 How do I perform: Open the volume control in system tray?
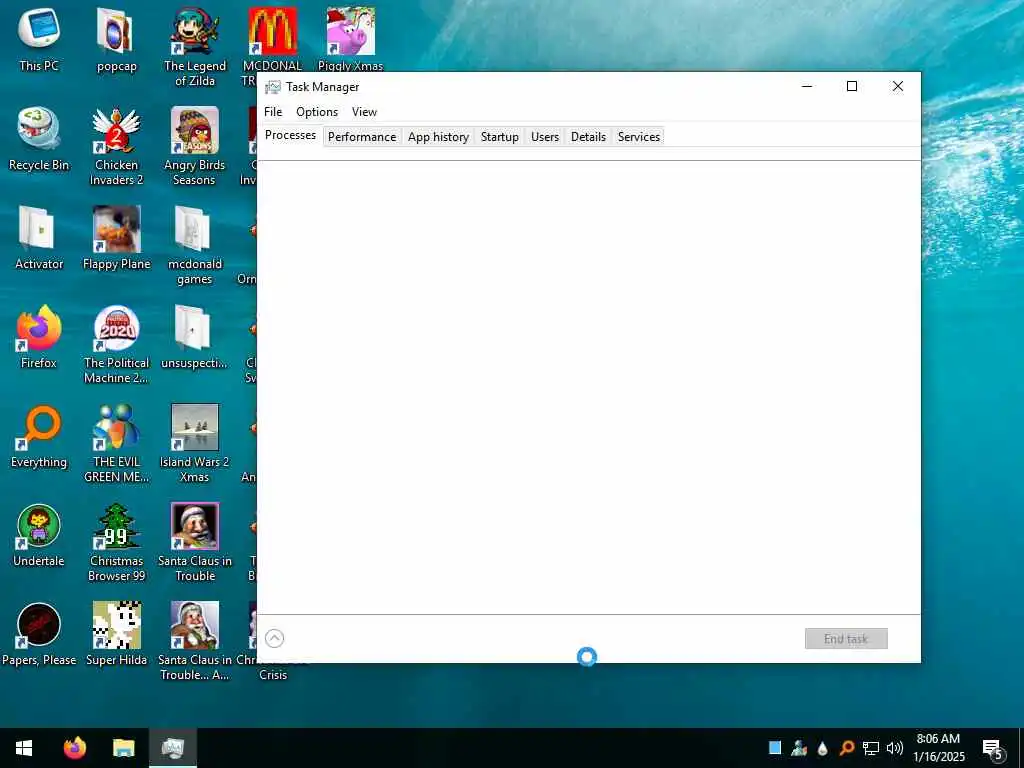(895, 748)
